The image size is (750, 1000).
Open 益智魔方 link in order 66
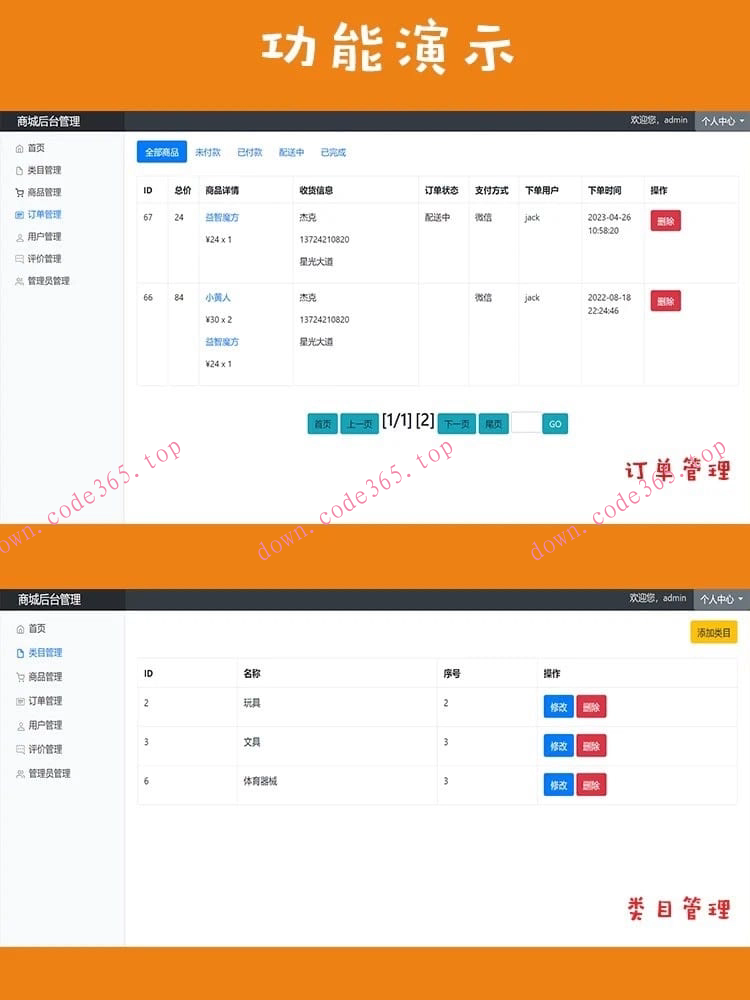click(222, 342)
